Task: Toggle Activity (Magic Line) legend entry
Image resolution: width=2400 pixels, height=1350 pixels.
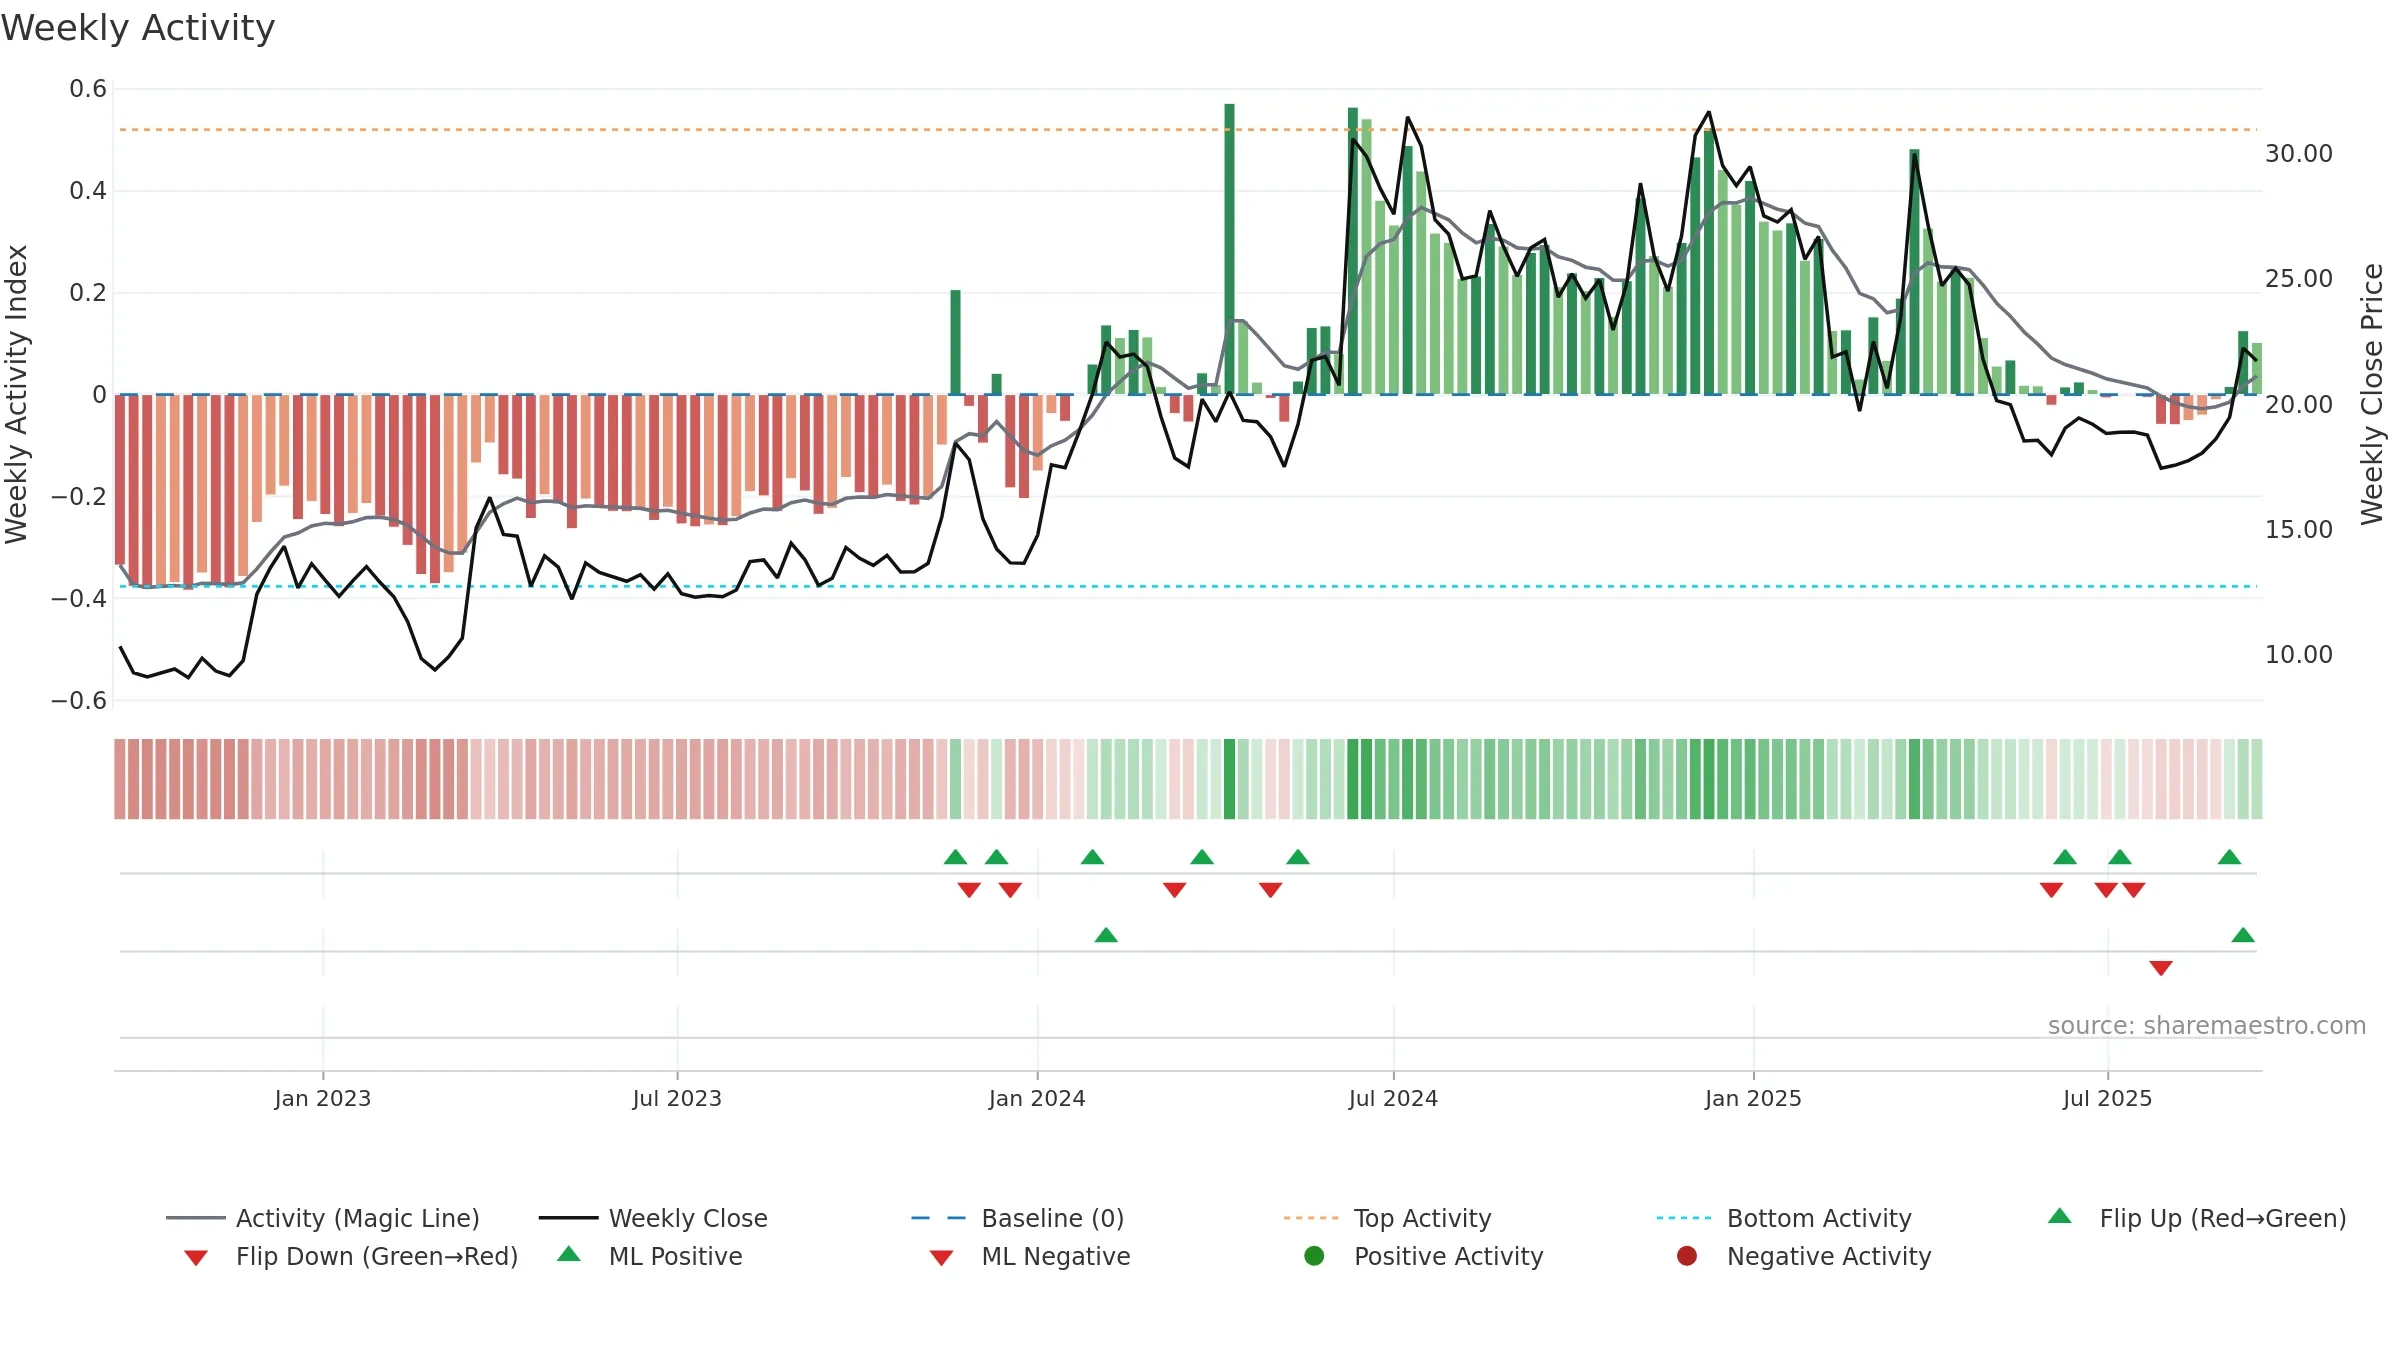Action: pyautogui.click(x=323, y=1218)
